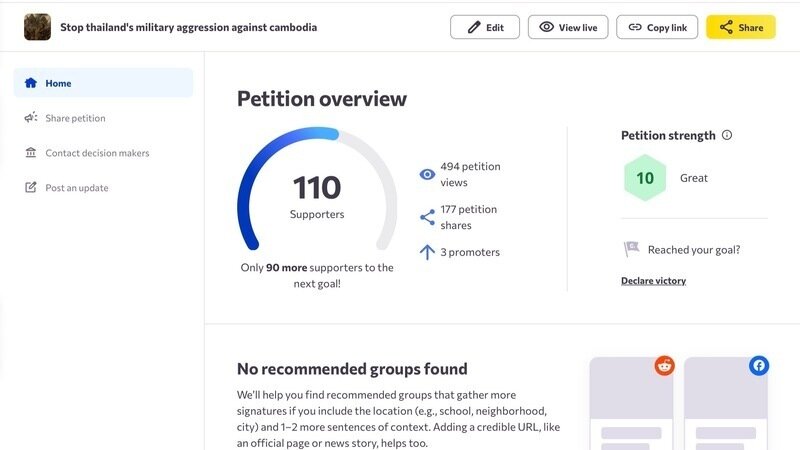Screen dimensions: 800x450
Task: Click the Copy link button
Action: click(x=657, y=27)
